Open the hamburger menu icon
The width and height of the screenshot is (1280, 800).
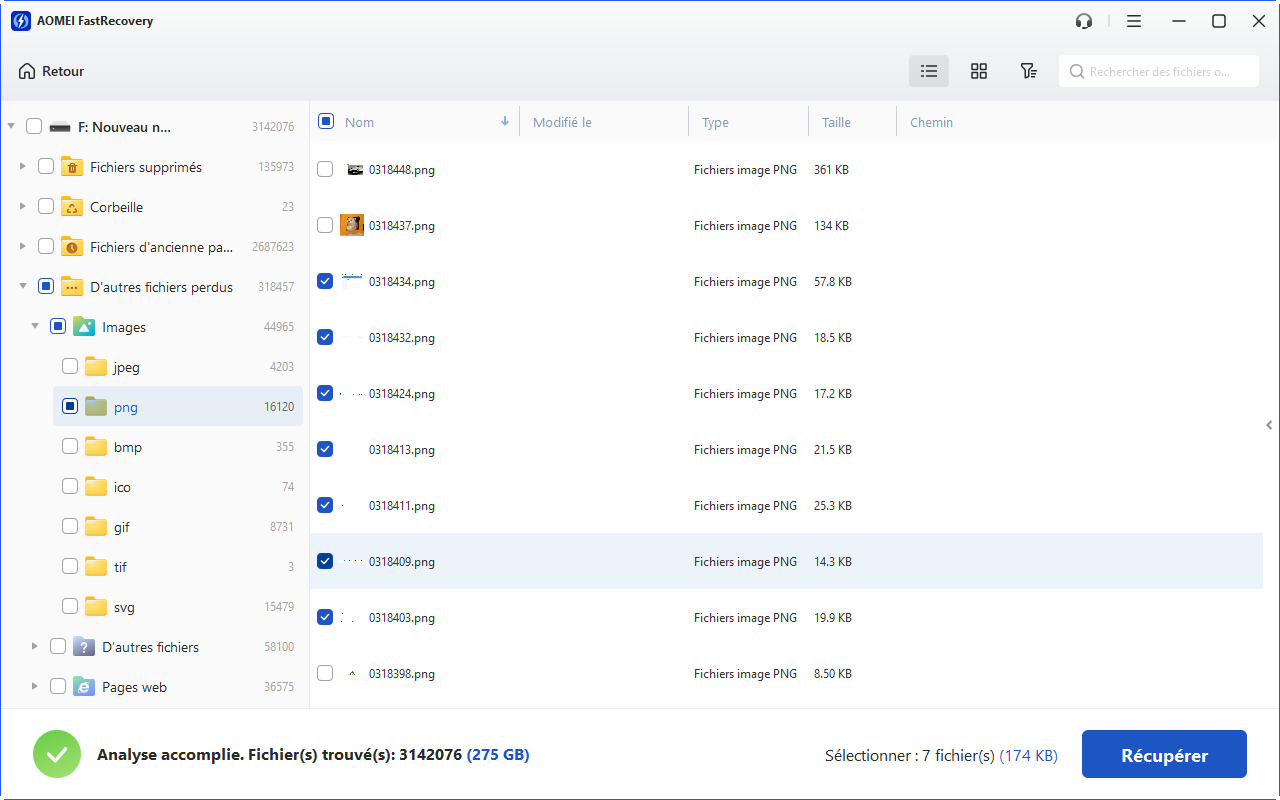click(1134, 21)
